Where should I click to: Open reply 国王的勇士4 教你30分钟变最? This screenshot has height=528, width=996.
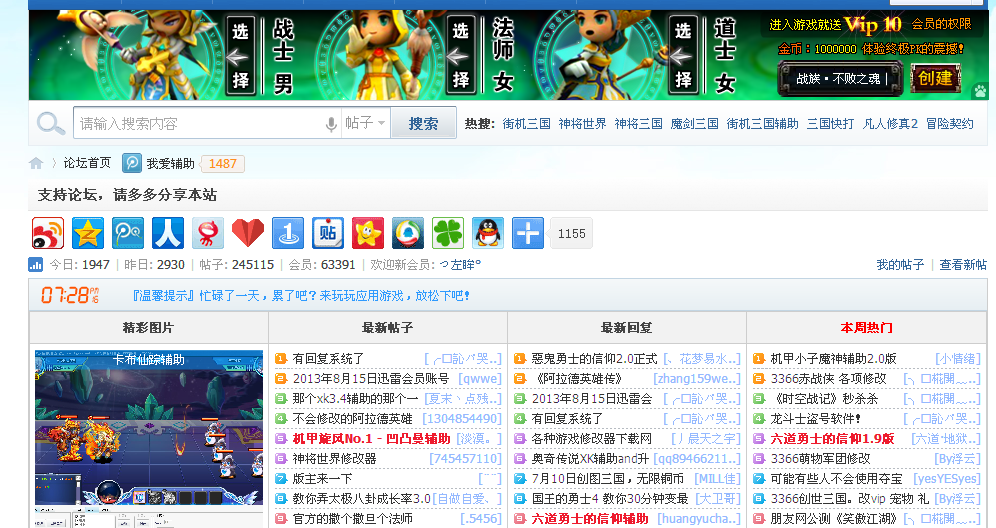[x=610, y=499]
